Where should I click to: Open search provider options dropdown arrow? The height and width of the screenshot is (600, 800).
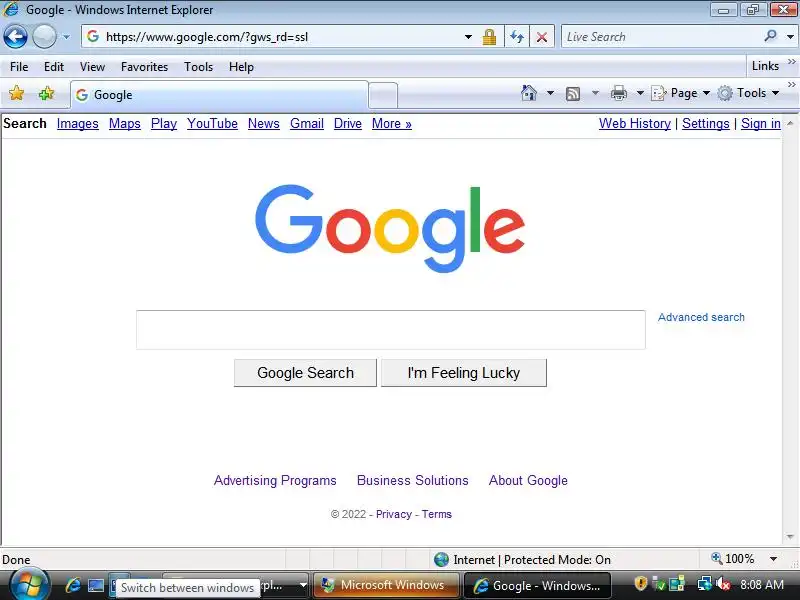pyautogui.click(x=790, y=37)
